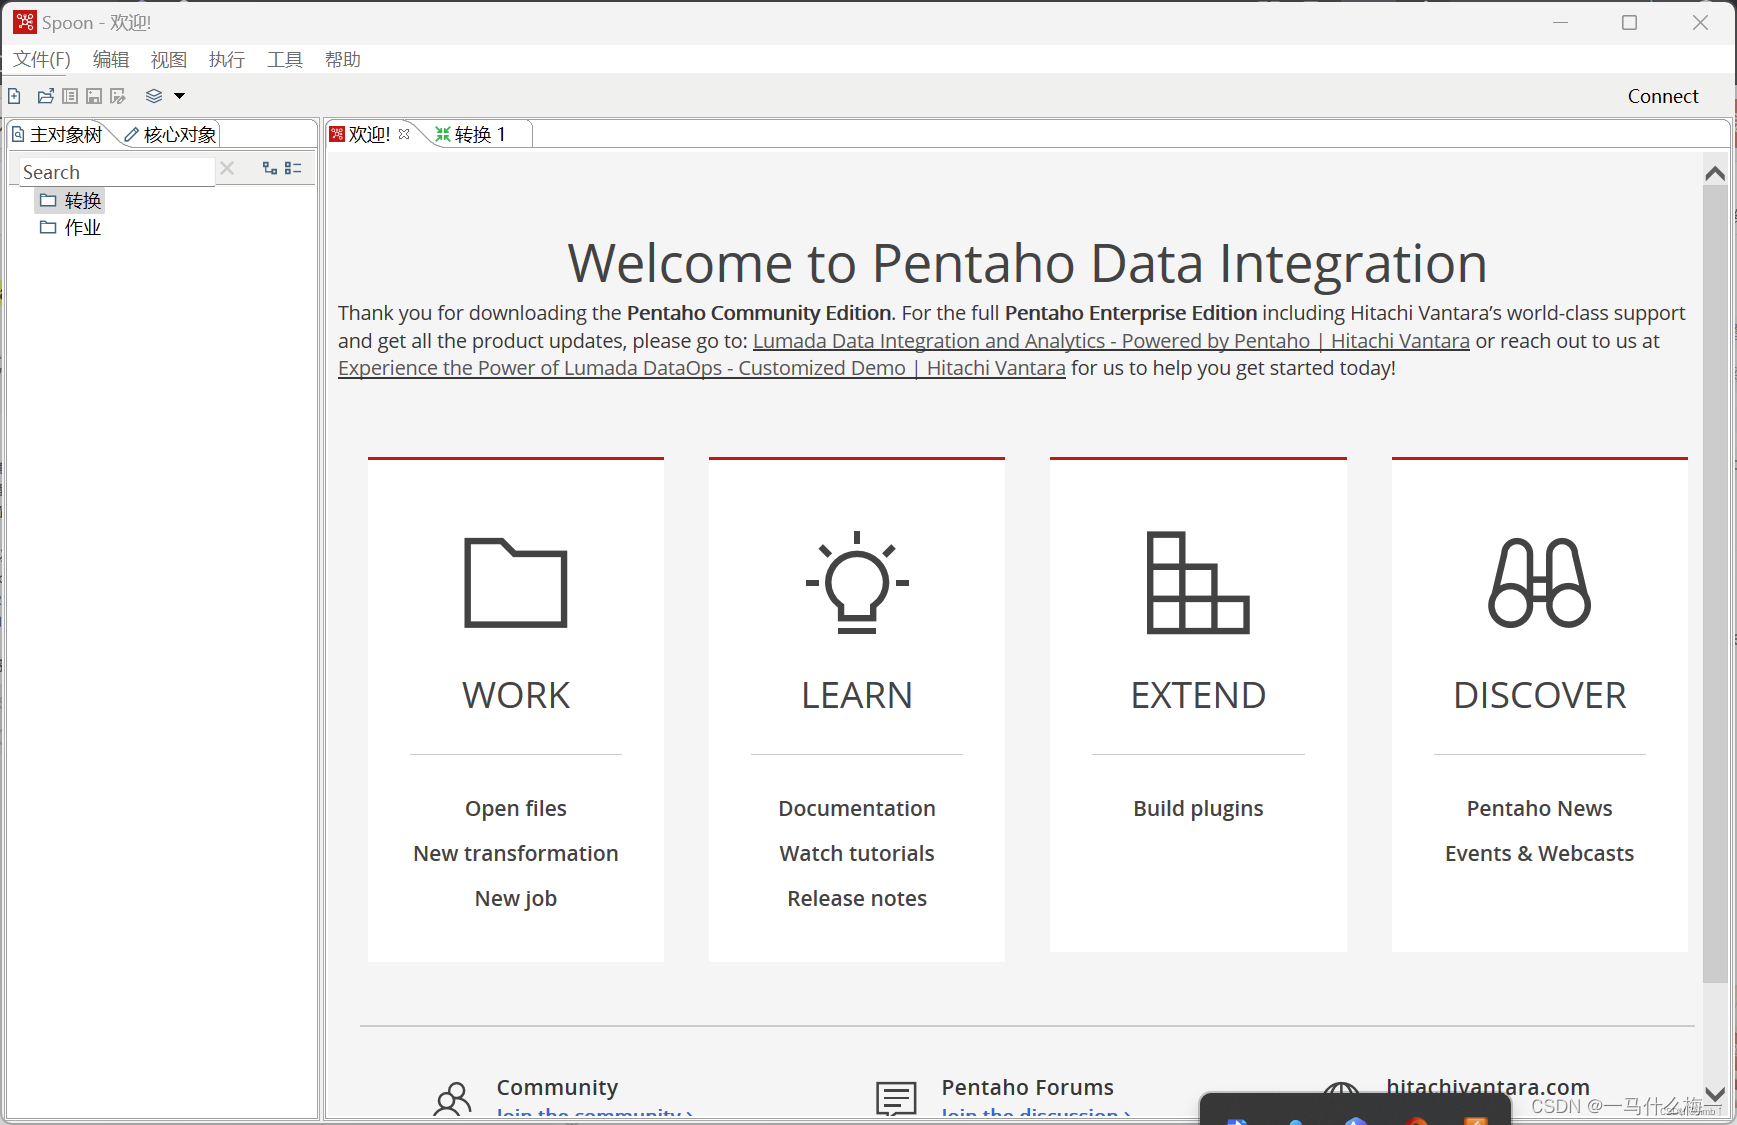Click the Explore repository toolbar icon
Screen dimensions: 1737x1125
[x=70, y=96]
